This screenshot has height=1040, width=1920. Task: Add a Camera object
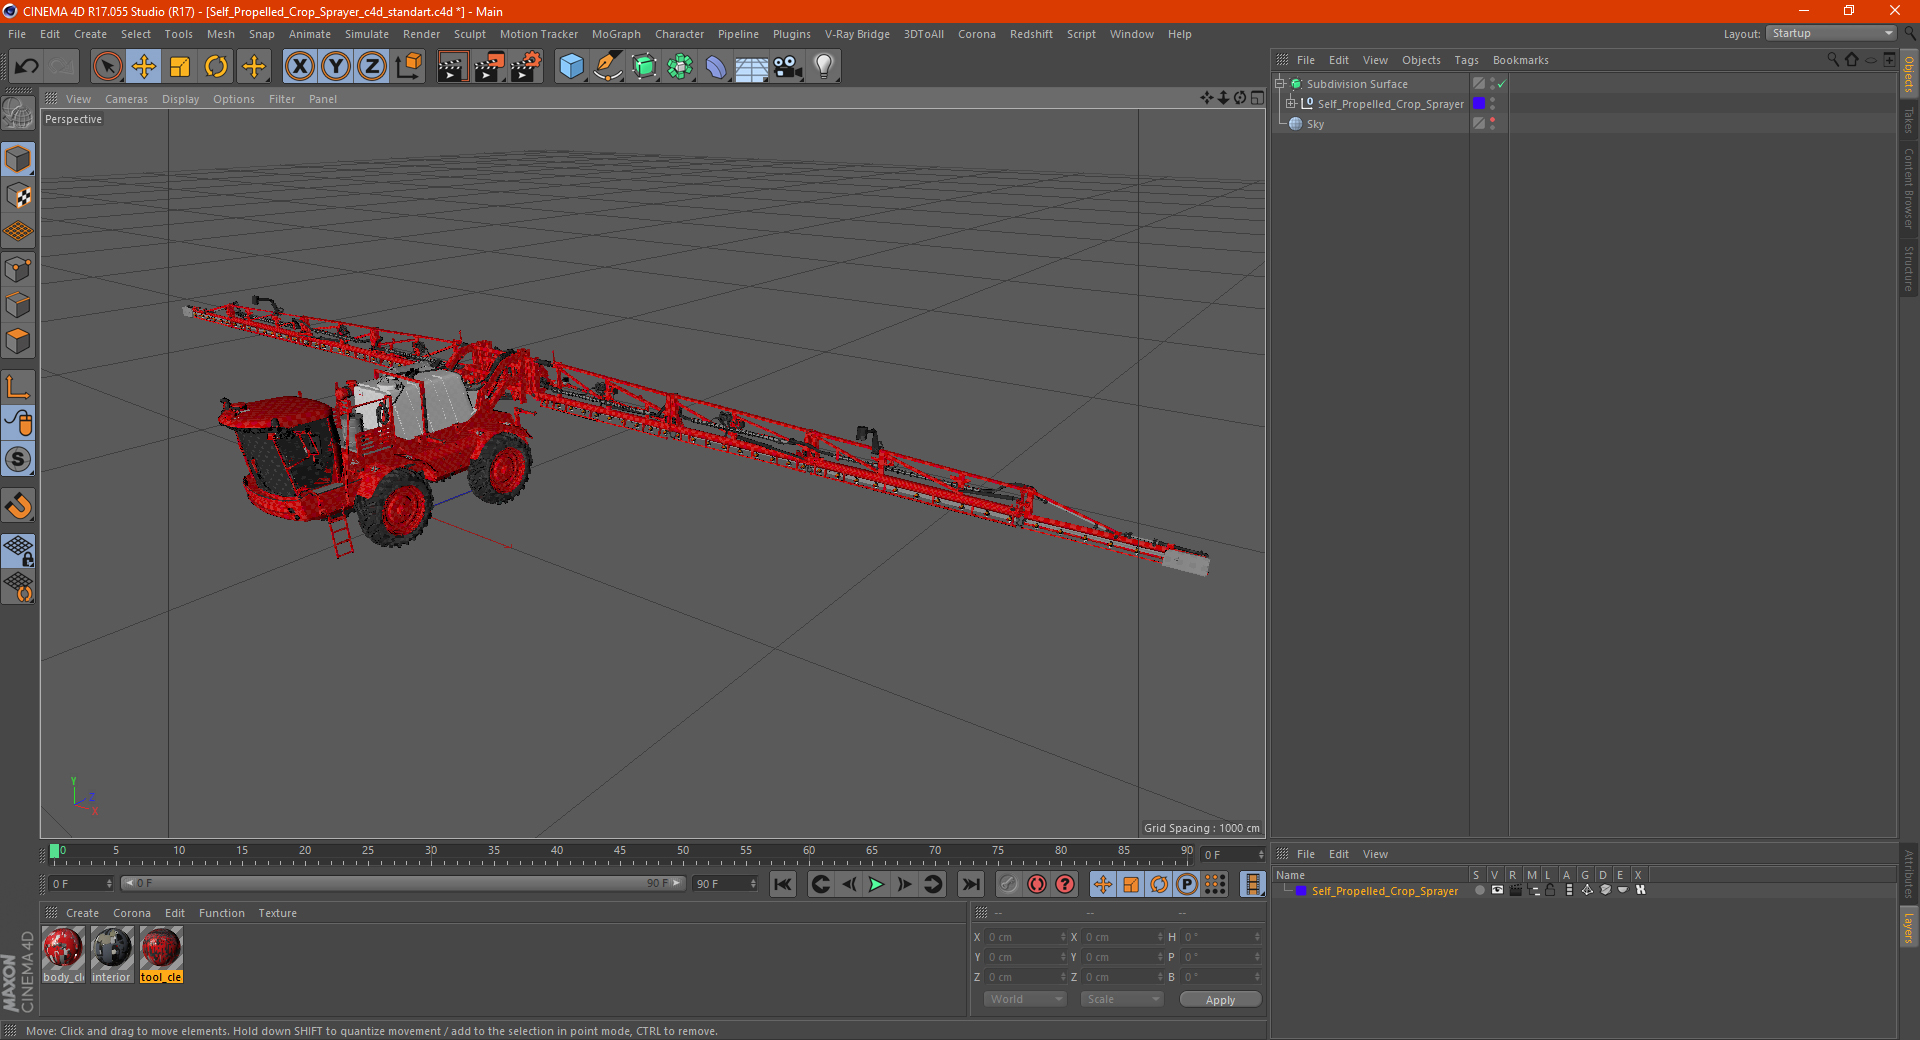pos(788,67)
